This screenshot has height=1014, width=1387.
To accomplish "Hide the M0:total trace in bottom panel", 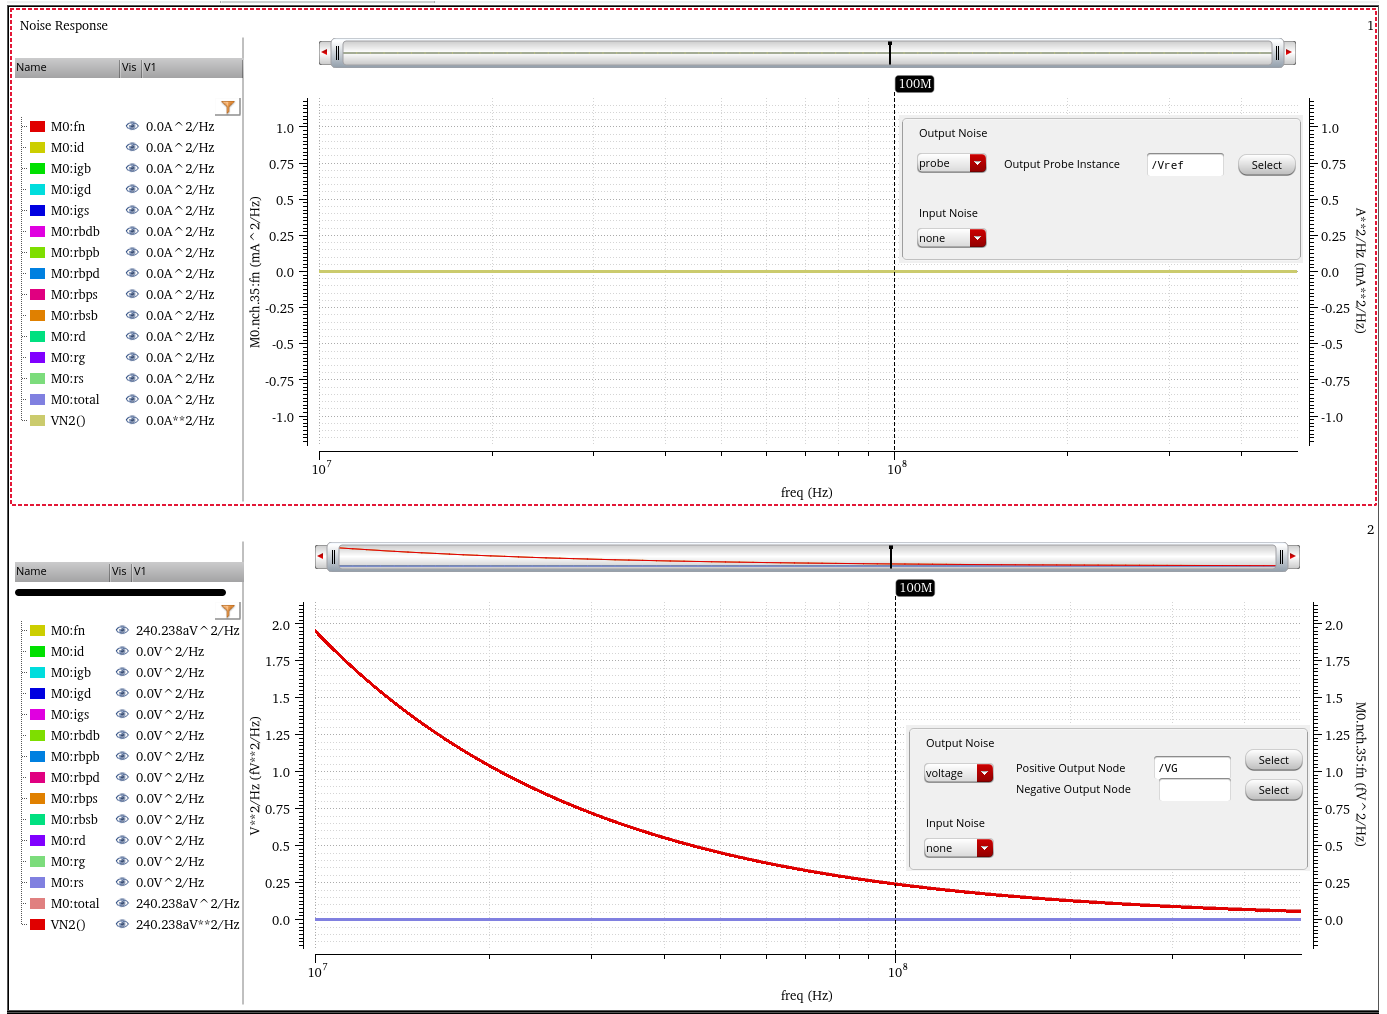I will click(122, 903).
